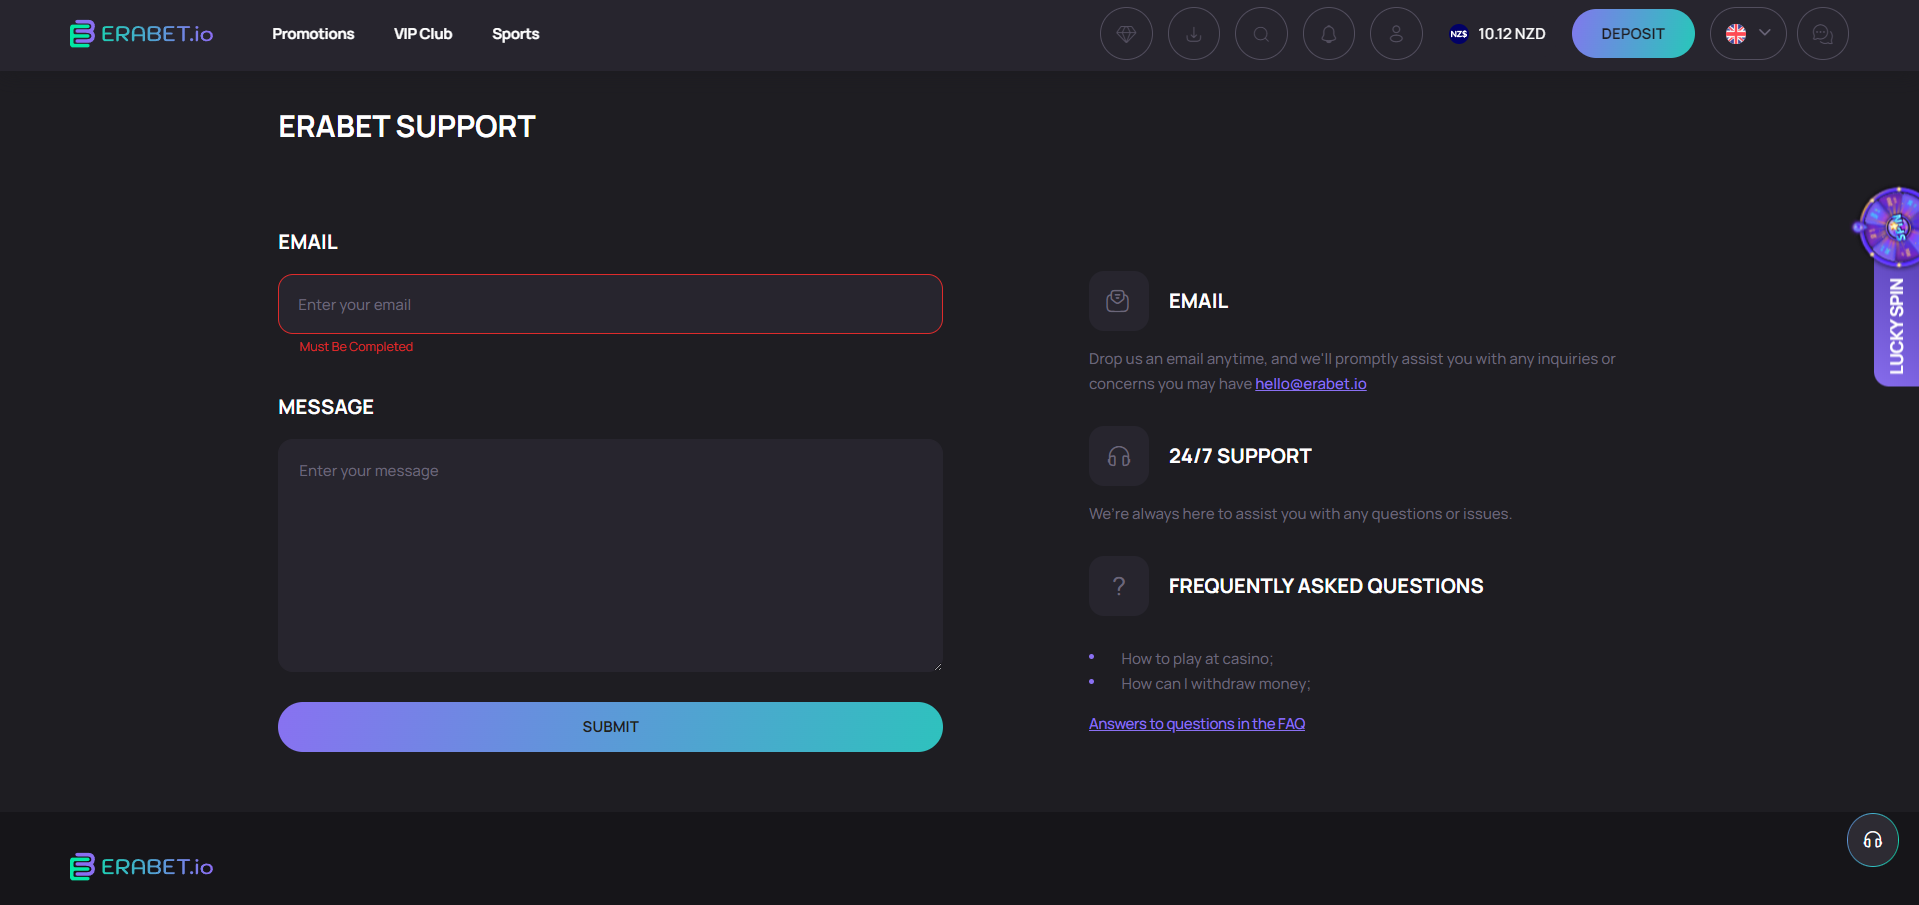Open the Promotions menu item
This screenshot has height=905, width=1919.
coord(313,34)
